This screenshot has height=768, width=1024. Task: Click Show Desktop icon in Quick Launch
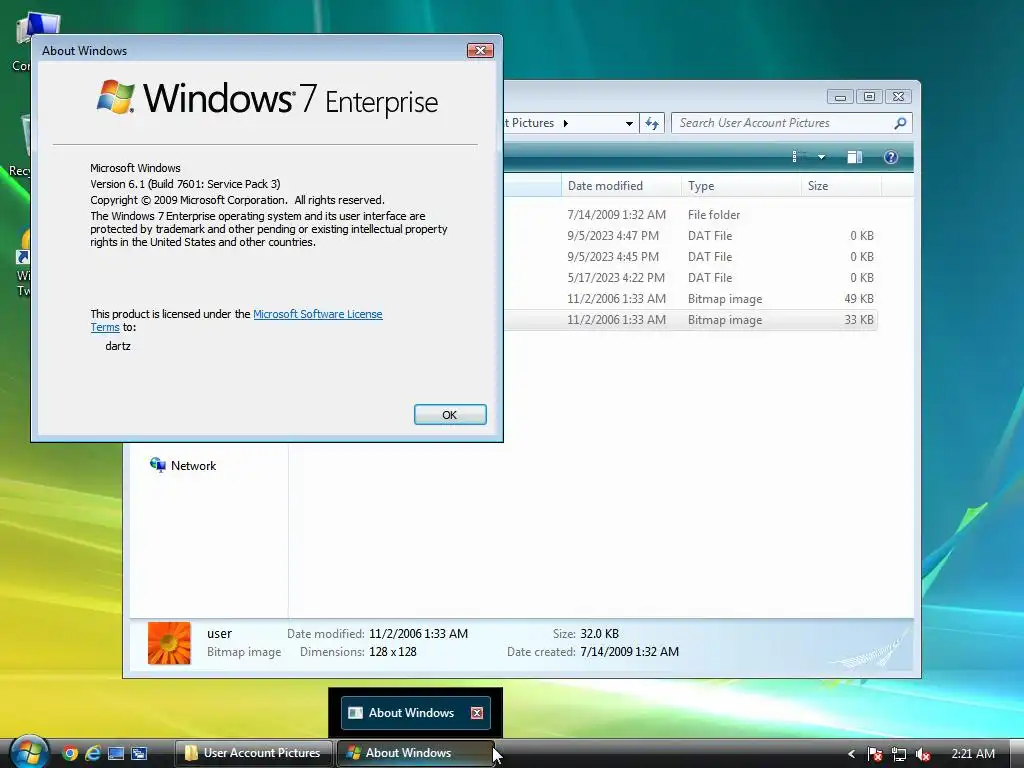116,753
